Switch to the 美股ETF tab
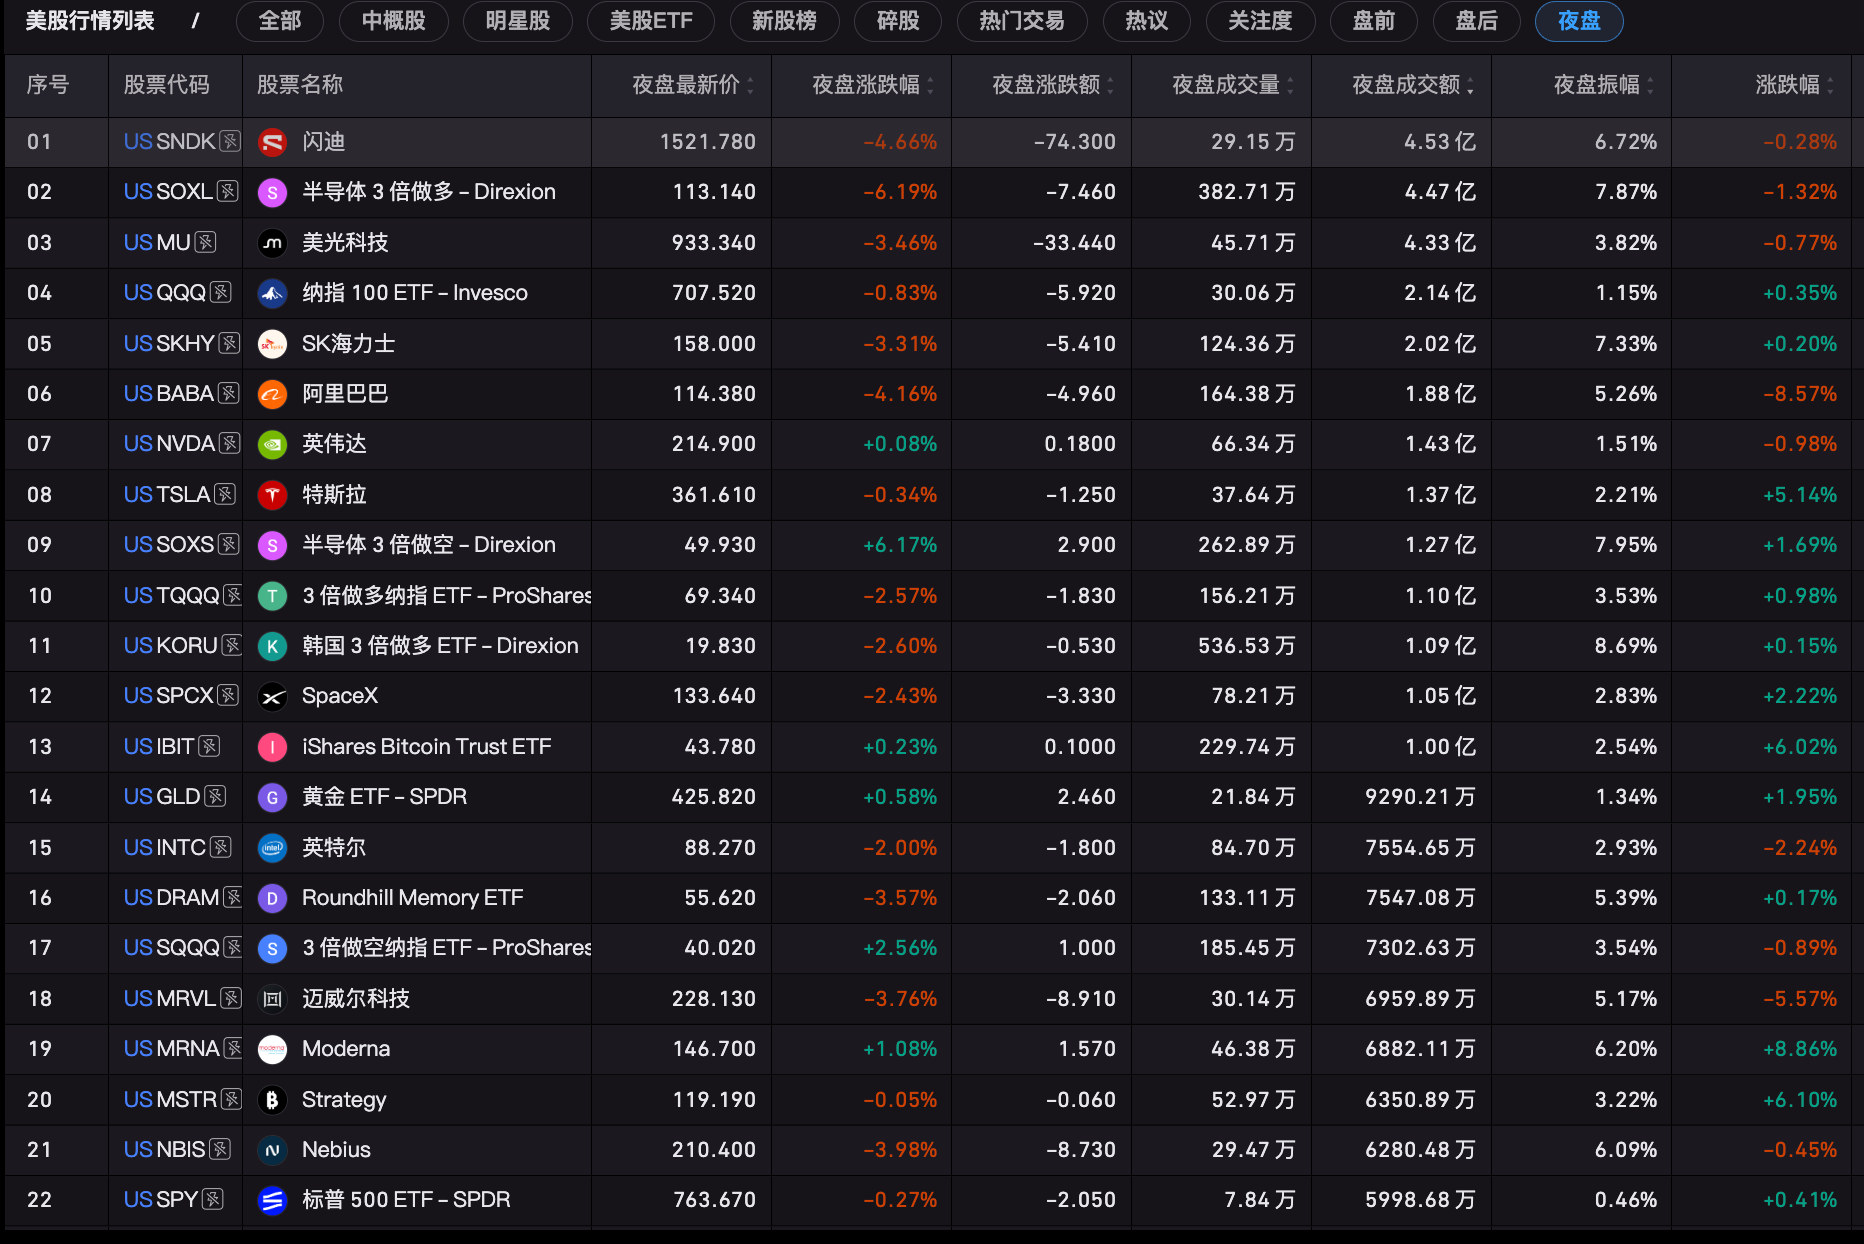 click(x=651, y=21)
